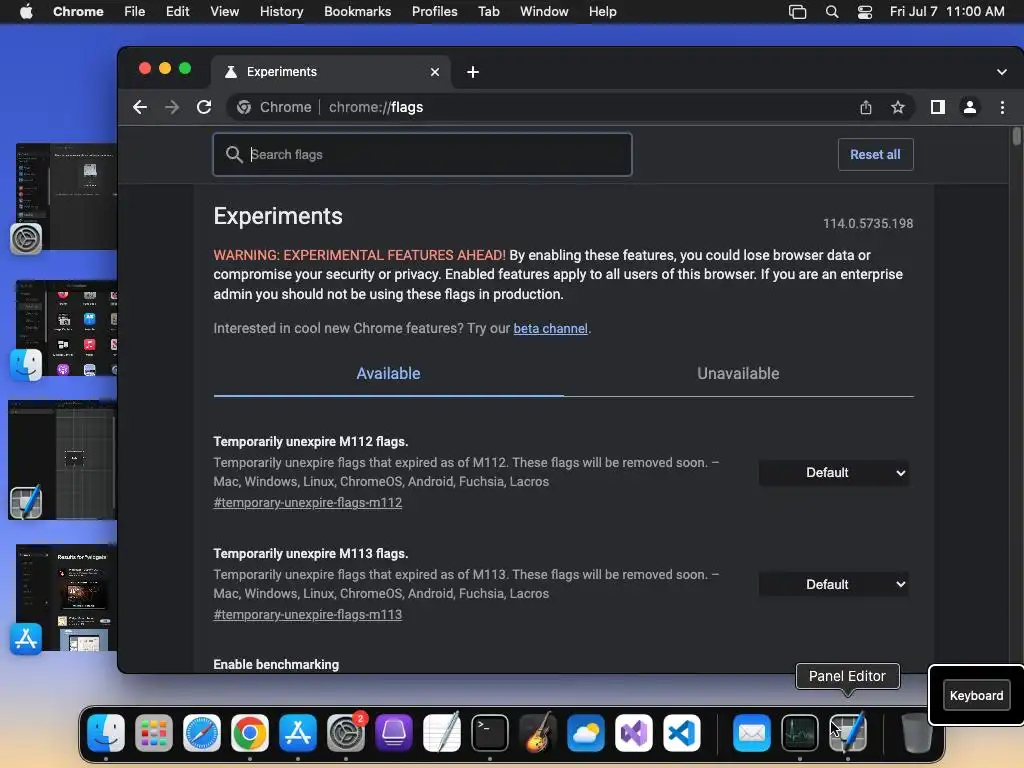Open Launchpad in the Dock
Screen dimensions: 1024x768
click(x=154, y=733)
